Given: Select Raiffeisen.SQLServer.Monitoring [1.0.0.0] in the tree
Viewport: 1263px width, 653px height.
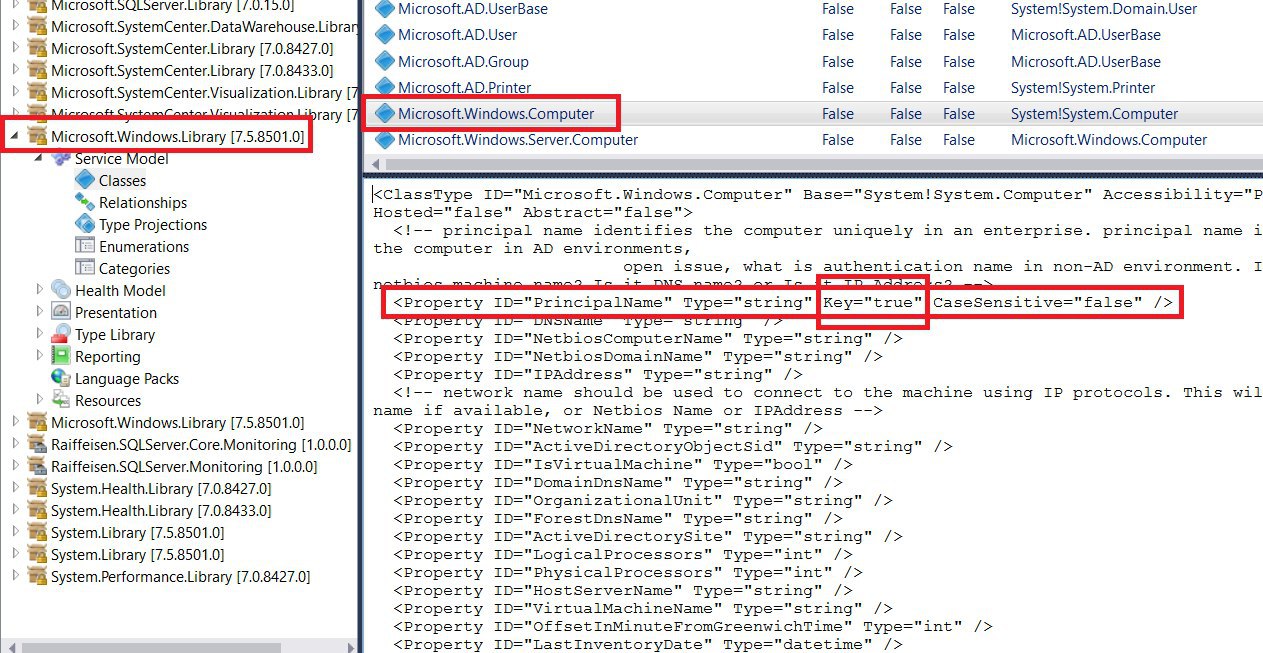Looking at the screenshot, I should coord(184,467).
